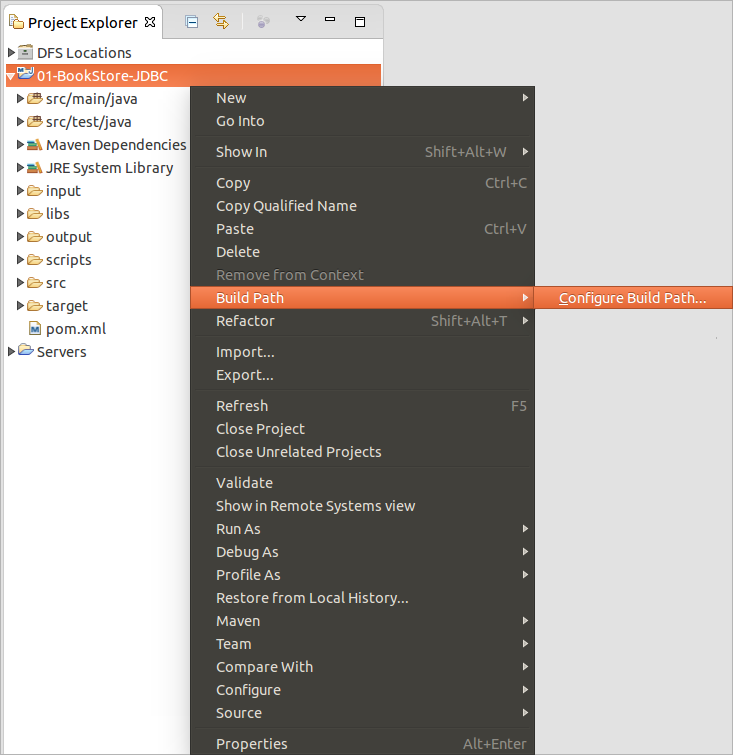The width and height of the screenshot is (733, 755).
Task: Choose Refresh in the context menu
Action: point(363,406)
